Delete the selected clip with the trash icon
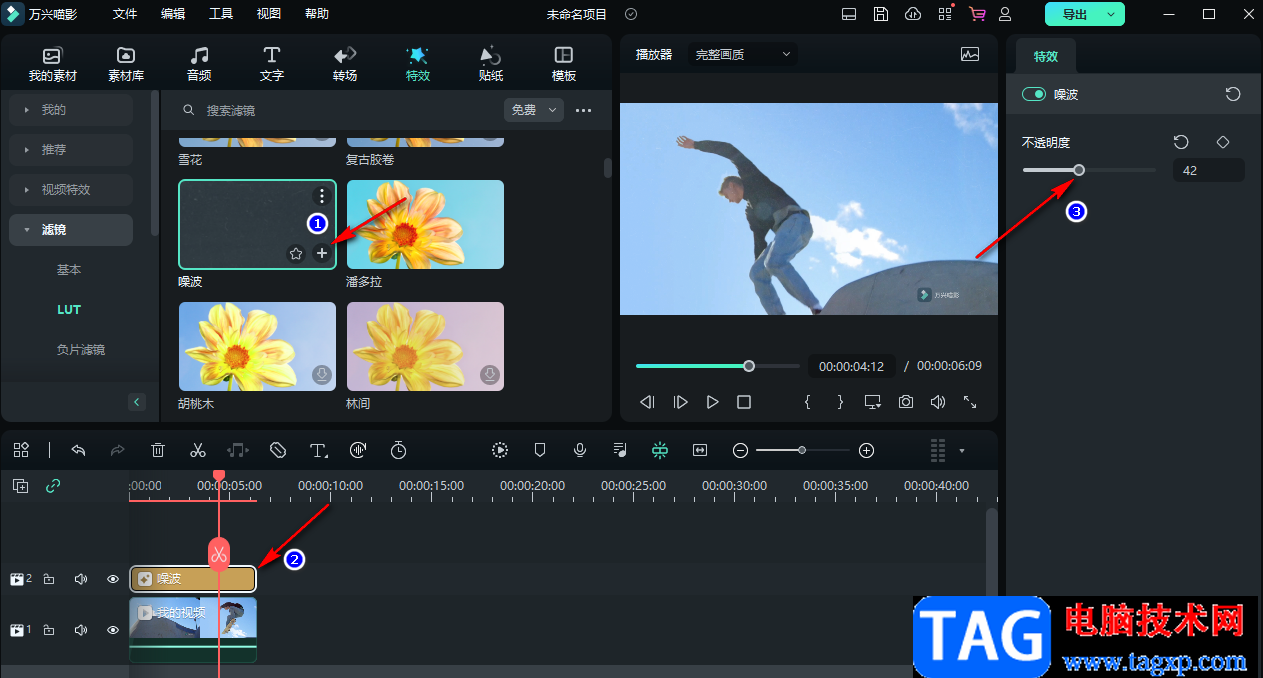Viewport: 1263px width, 678px height. pos(158,451)
